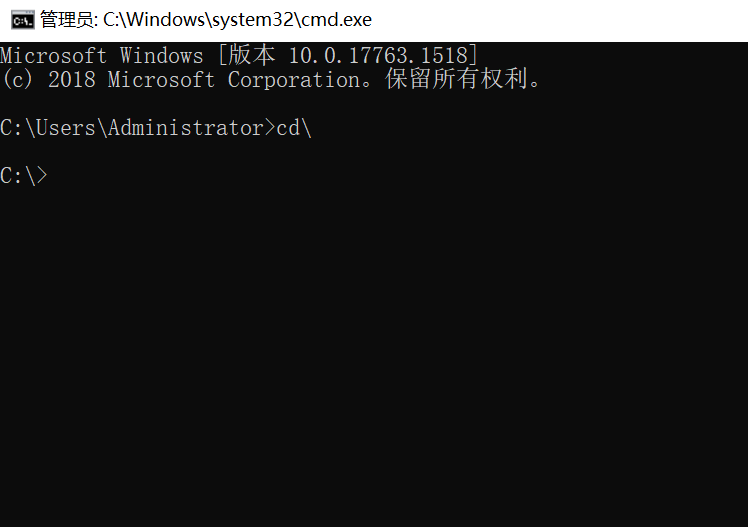Click the word Windows on the first console line
748x527 pixels.
(x=162, y=56)
